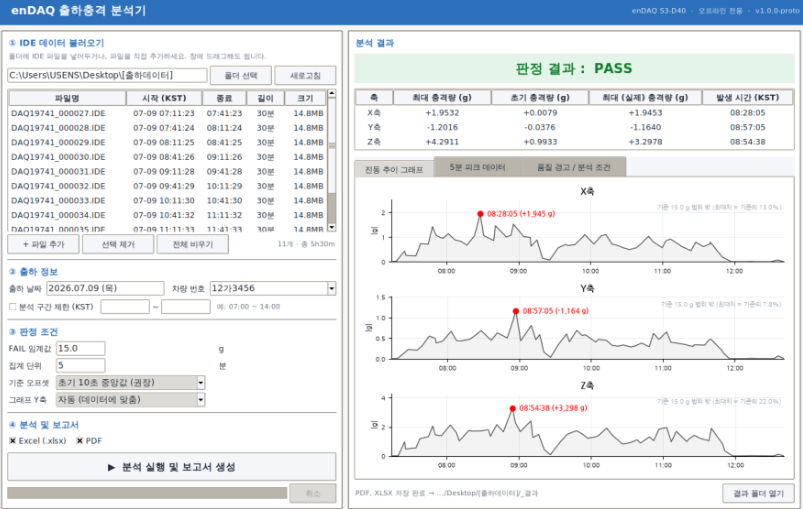Click the folder path input field
The height and width of the screenshot is (509, 803).
(x=108, y=75)
